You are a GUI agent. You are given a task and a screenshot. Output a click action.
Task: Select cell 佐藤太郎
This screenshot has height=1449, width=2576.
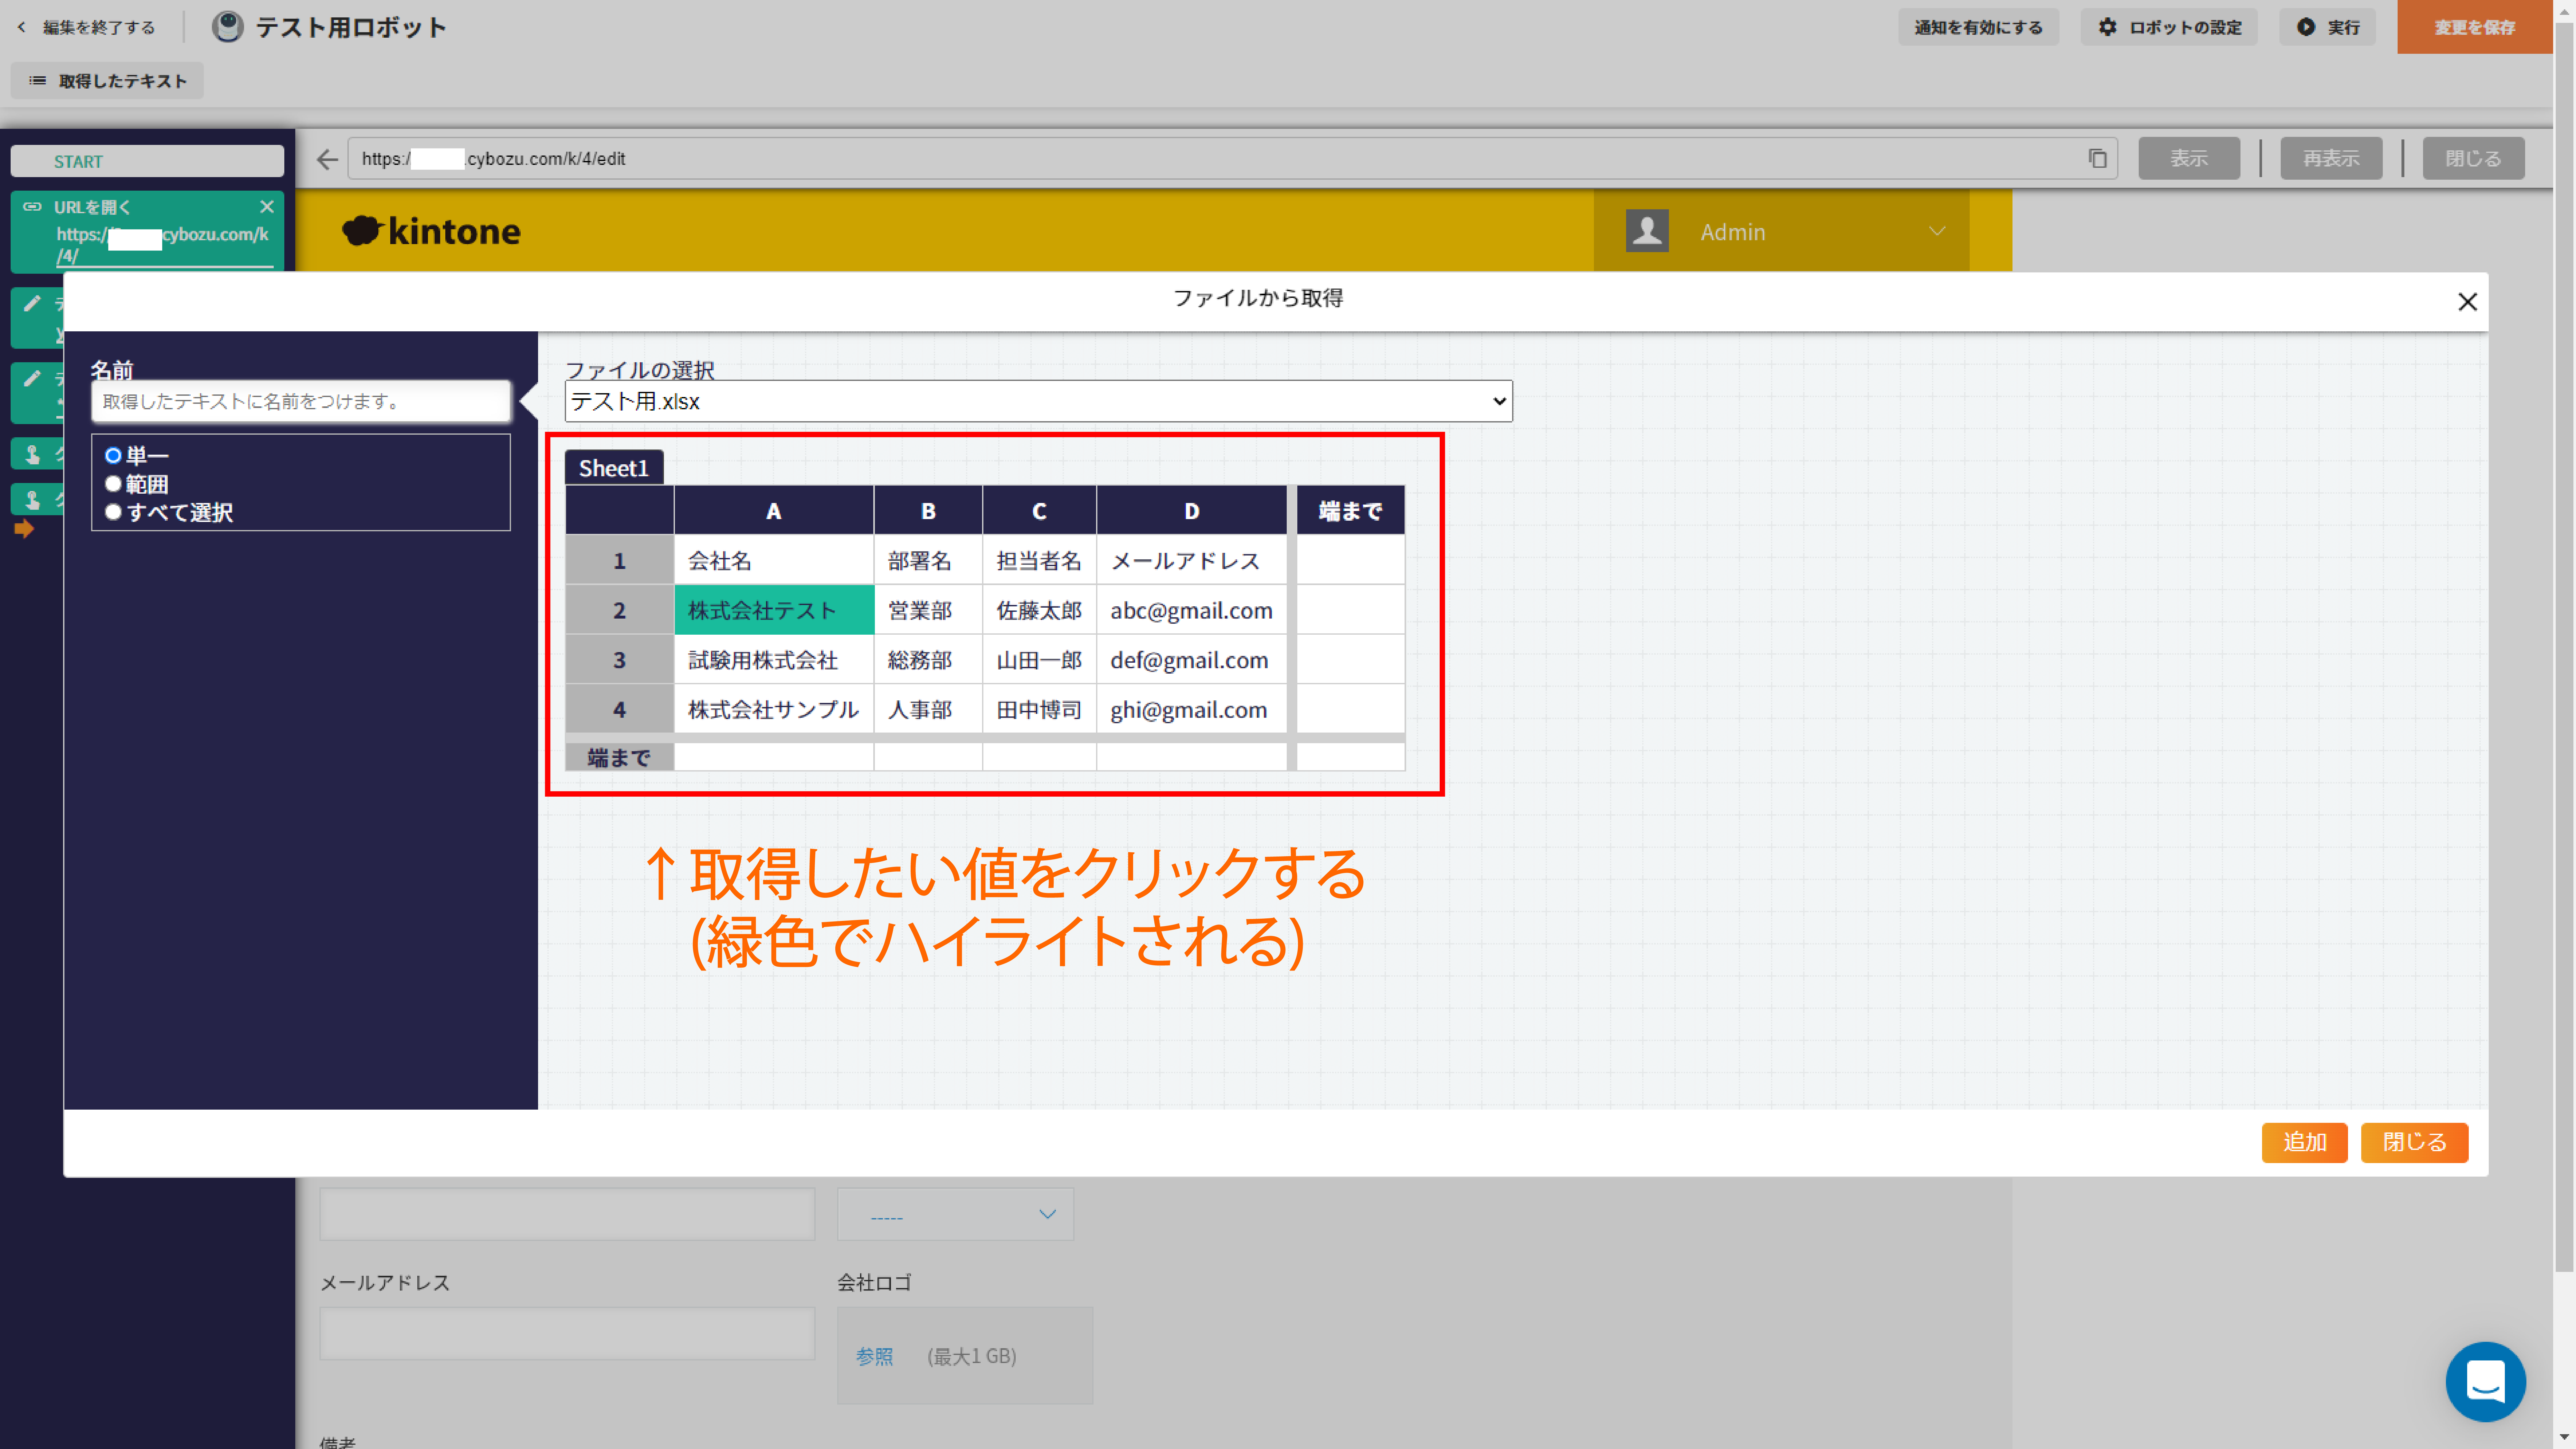pos(1039,610)
